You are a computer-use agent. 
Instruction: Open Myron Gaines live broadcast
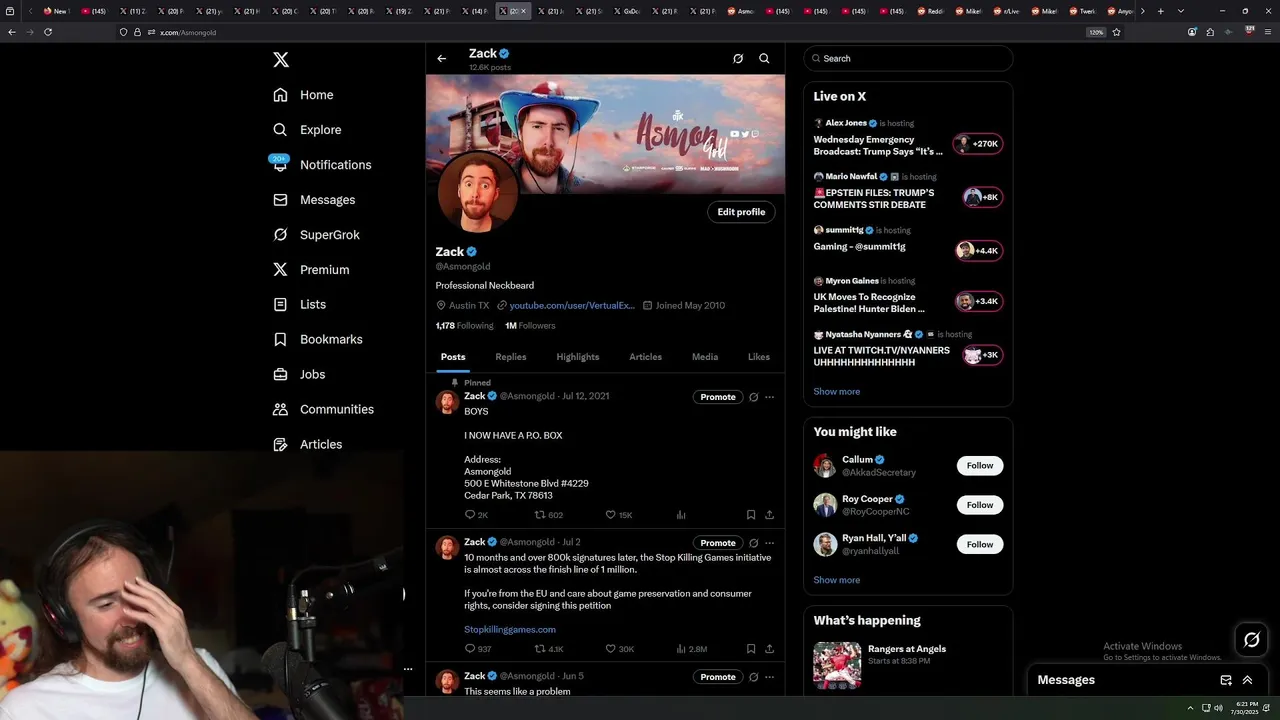point(908,296)
